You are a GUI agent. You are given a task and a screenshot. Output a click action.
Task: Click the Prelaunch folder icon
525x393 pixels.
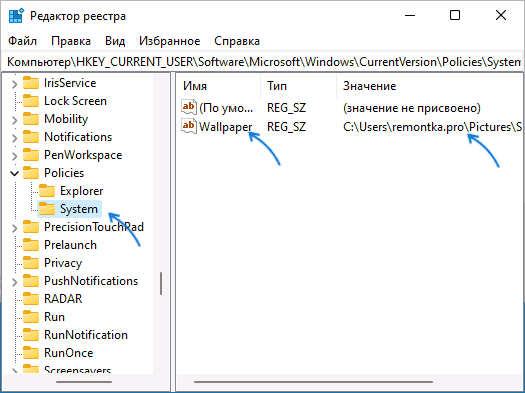coord(31,245)
